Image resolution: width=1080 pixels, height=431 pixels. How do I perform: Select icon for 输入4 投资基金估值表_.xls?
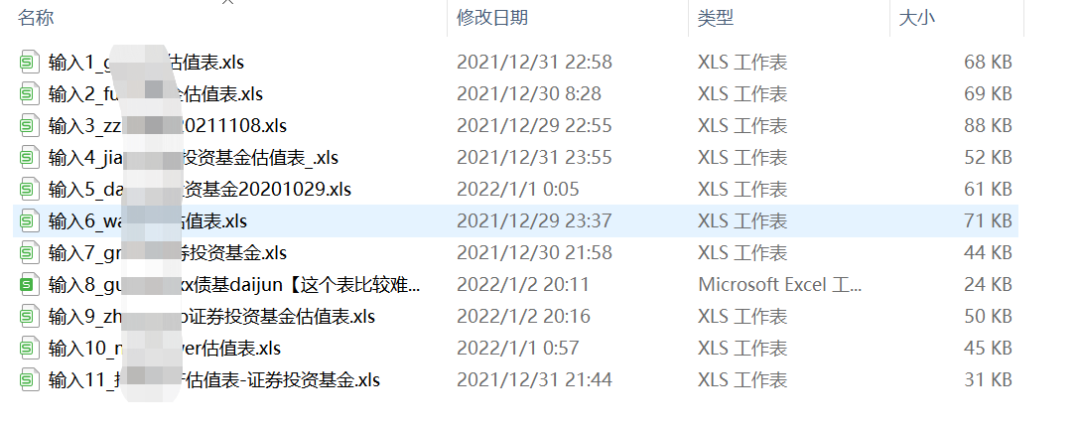(30, 158)
